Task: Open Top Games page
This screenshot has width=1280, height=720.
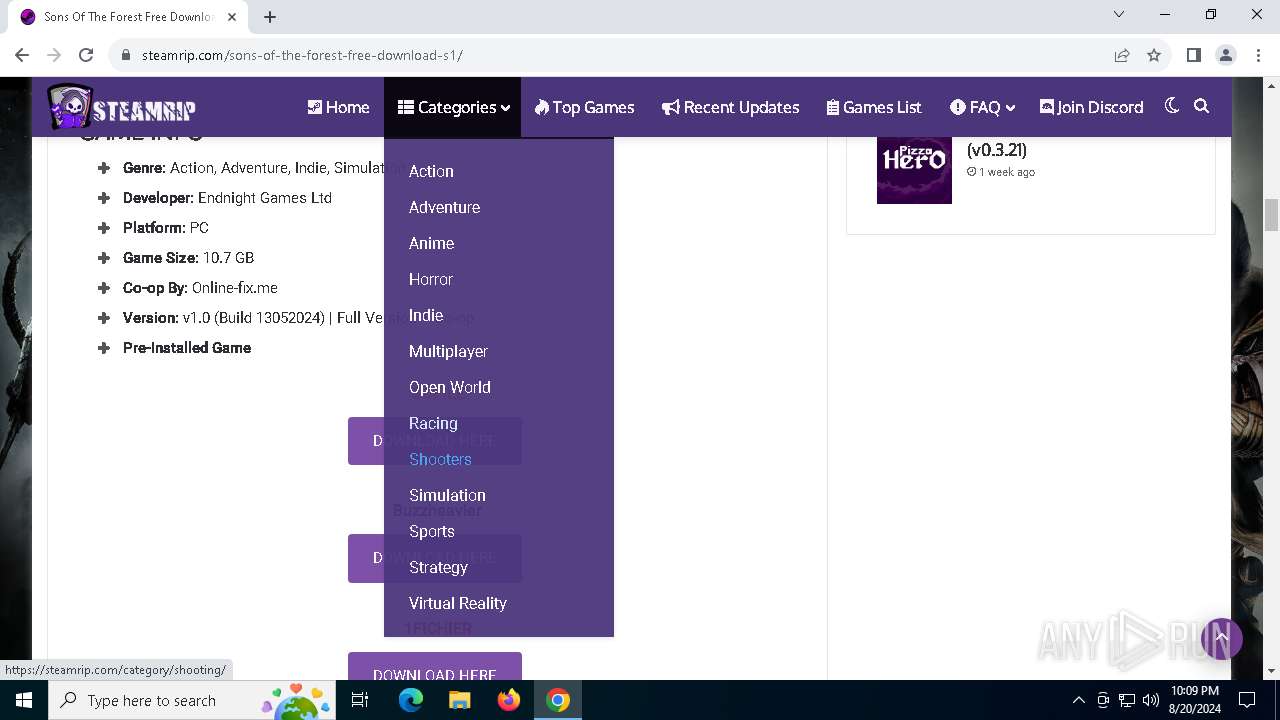Action: click(x=584, y=107)
